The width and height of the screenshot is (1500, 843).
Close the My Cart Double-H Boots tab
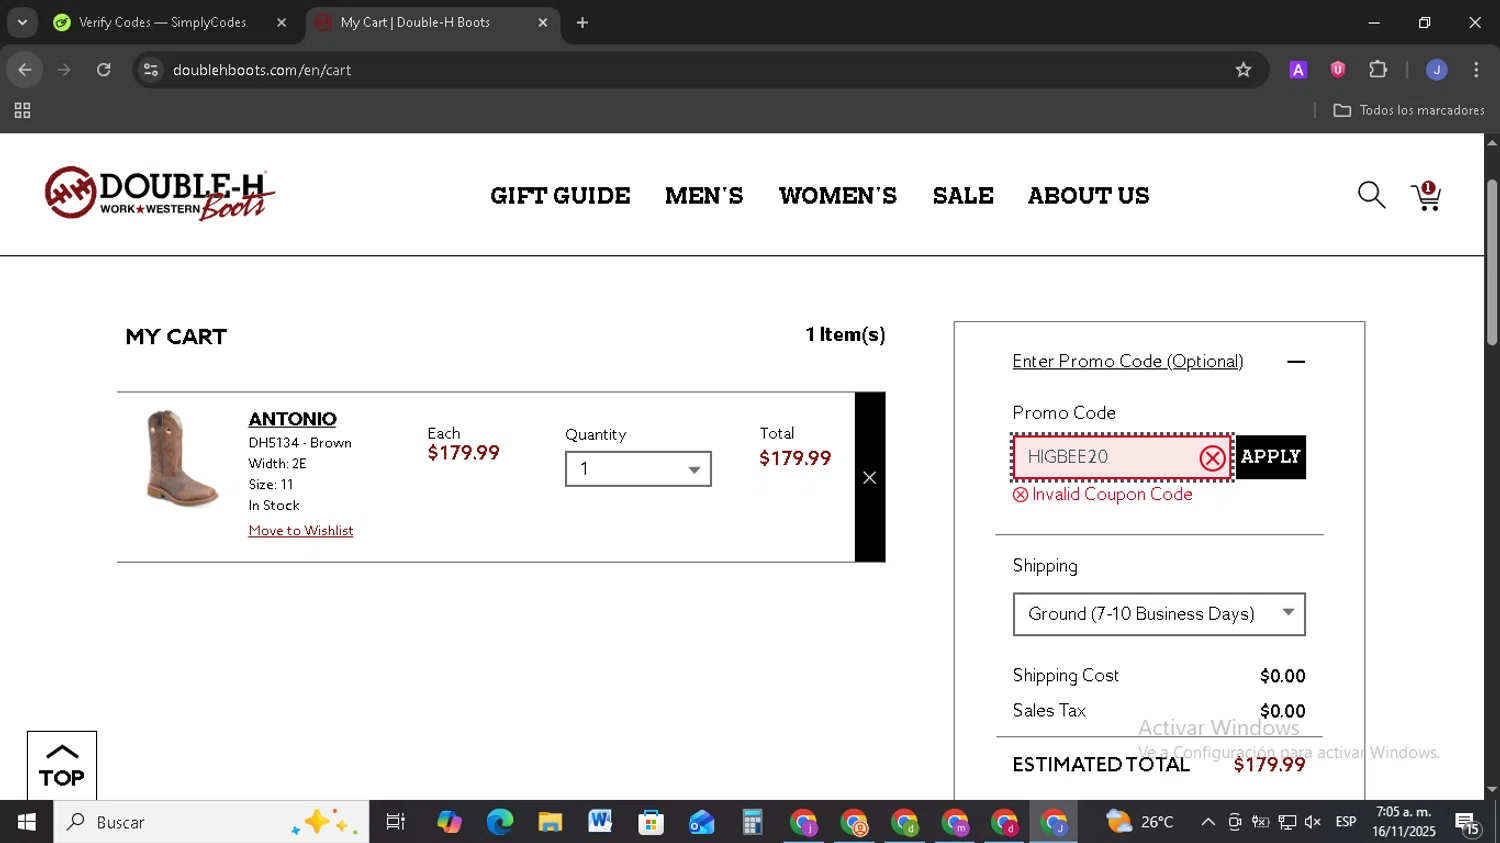point(543,22)
